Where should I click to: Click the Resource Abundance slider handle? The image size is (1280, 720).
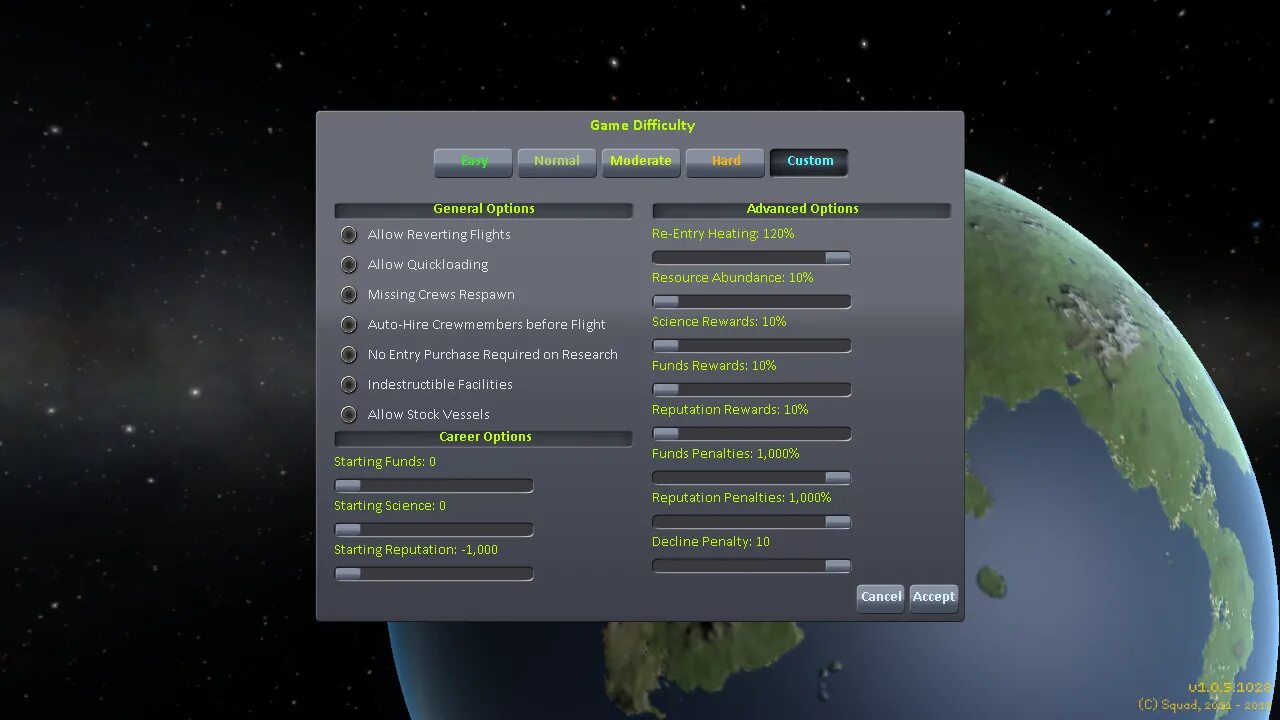[666, 302]
